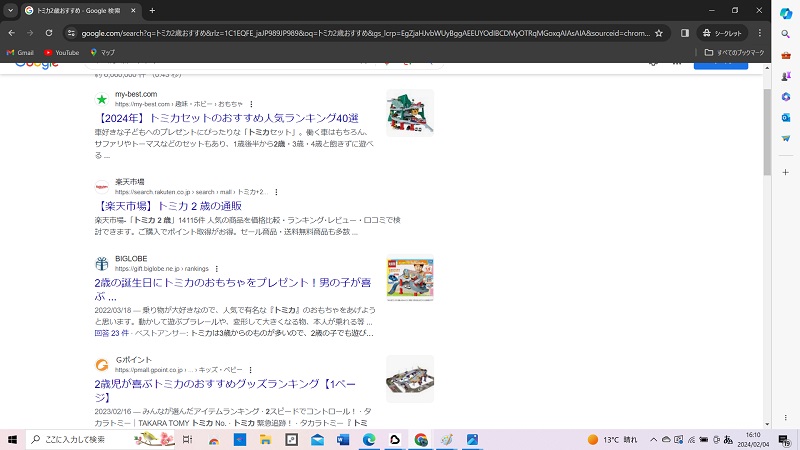Expand the tab search dropdown arrow
Screen dimensions: 800x450
(x=10, y=10)
